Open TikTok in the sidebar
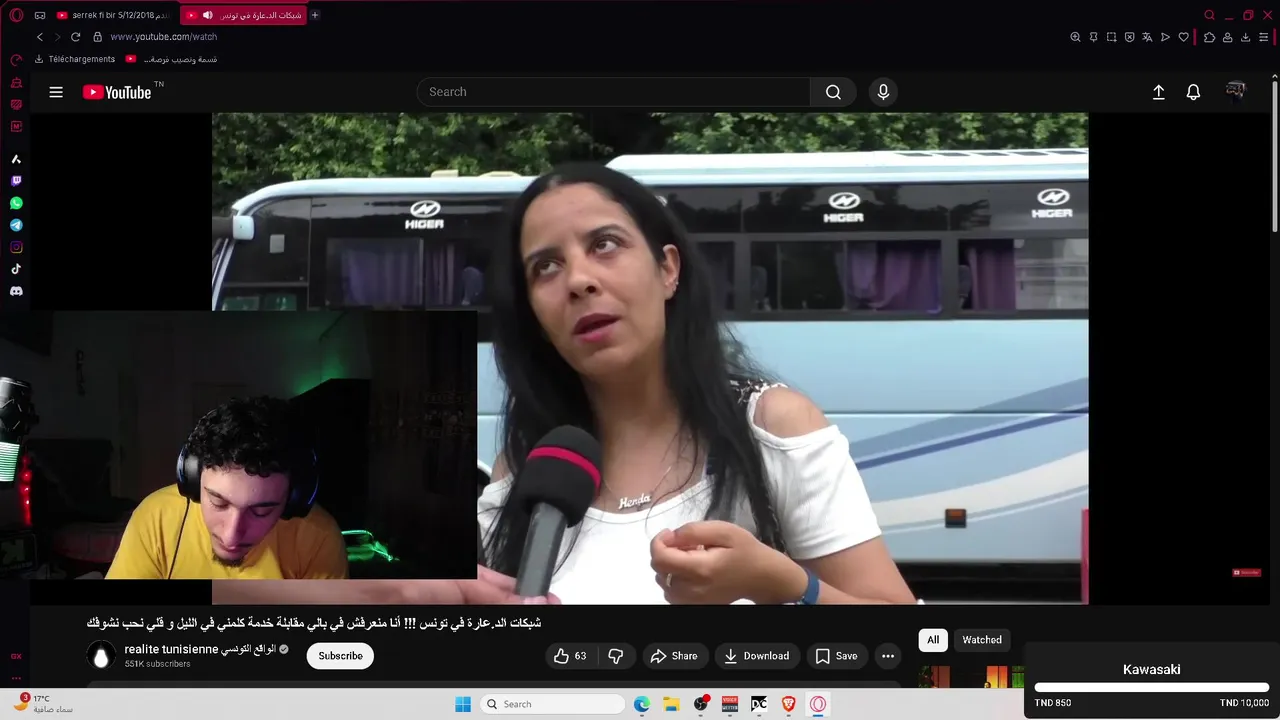 pos(16,269)
